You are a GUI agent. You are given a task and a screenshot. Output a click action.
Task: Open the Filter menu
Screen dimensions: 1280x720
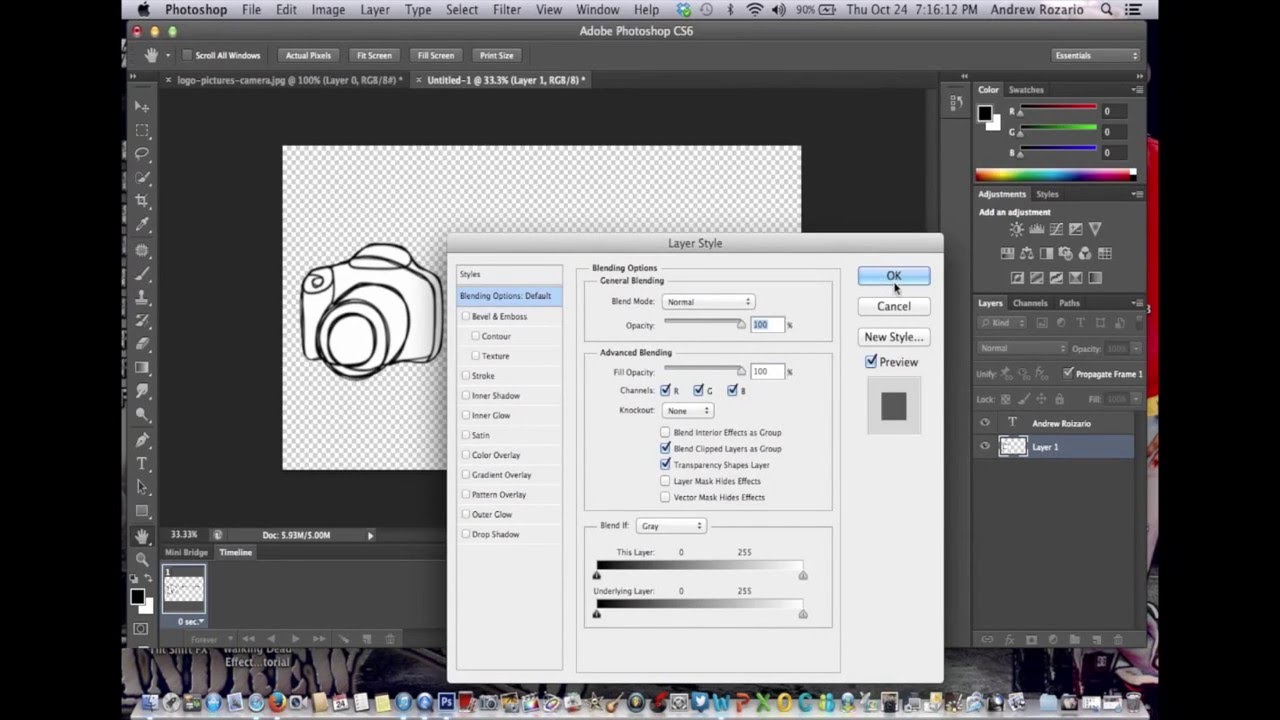[x=506, y=10]
